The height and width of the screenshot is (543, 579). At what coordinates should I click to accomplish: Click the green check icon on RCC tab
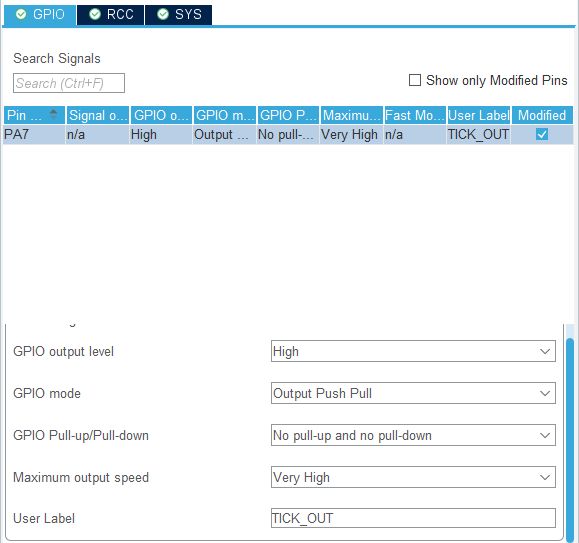[x=95, y=14]
